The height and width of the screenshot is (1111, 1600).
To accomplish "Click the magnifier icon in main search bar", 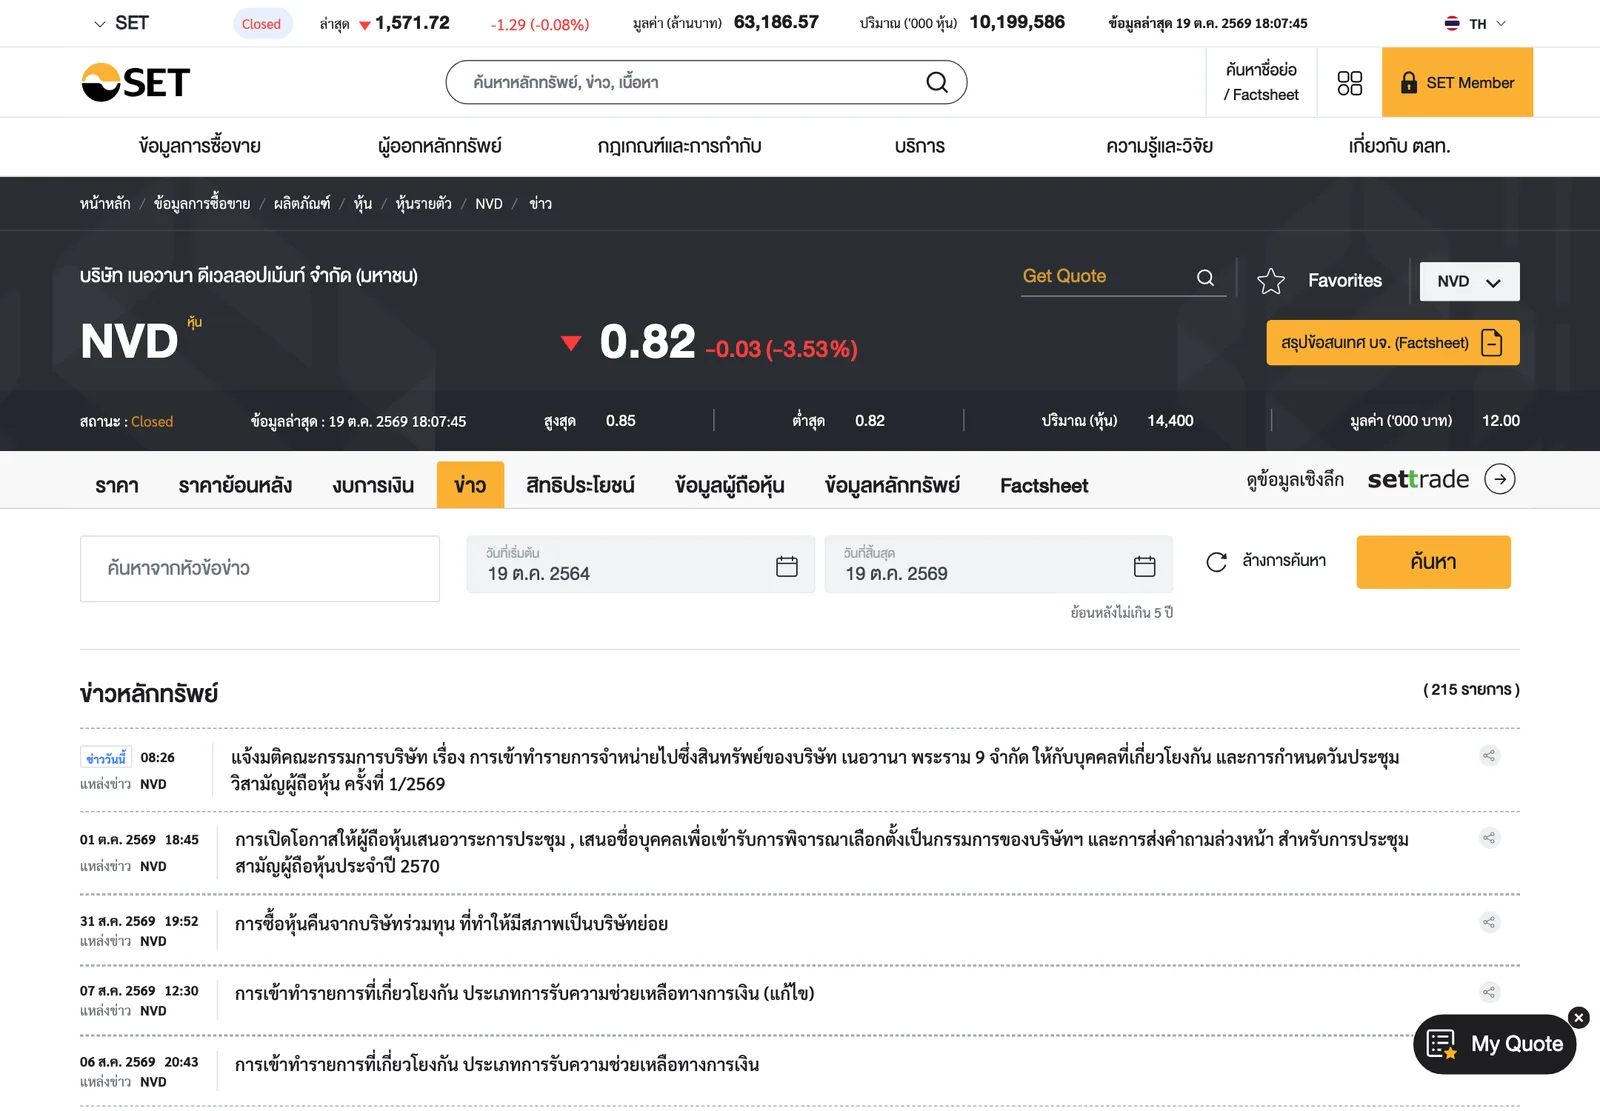I will pos(937,82).
